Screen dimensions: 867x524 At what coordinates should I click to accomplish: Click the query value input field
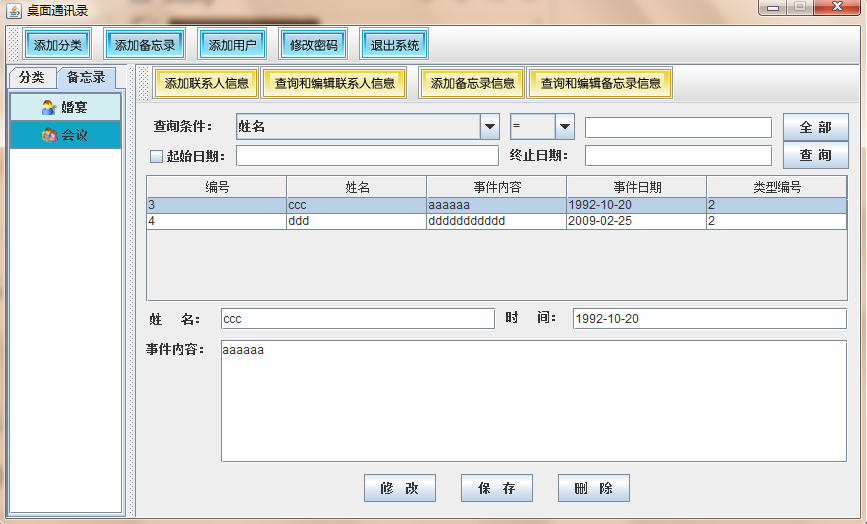pos(678,127)
